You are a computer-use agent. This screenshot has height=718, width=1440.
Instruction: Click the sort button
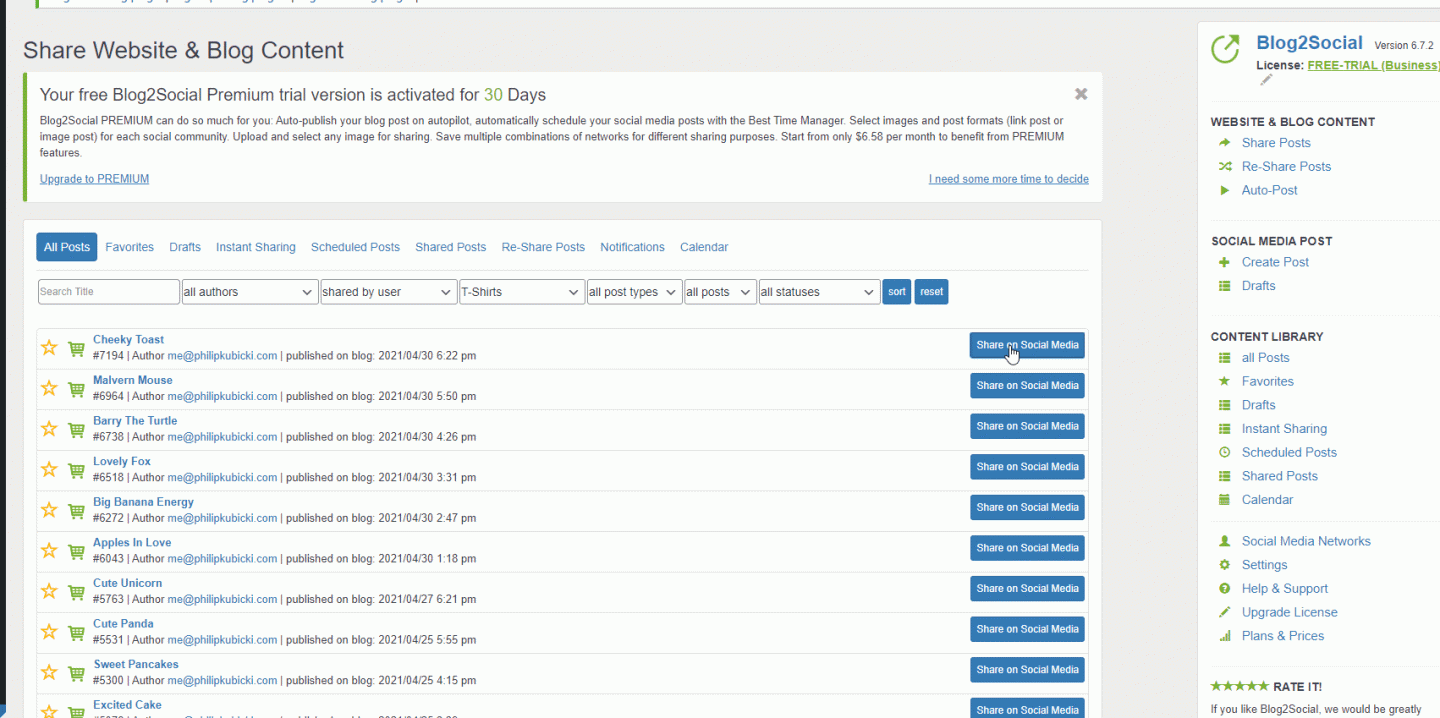click(897, 292)
